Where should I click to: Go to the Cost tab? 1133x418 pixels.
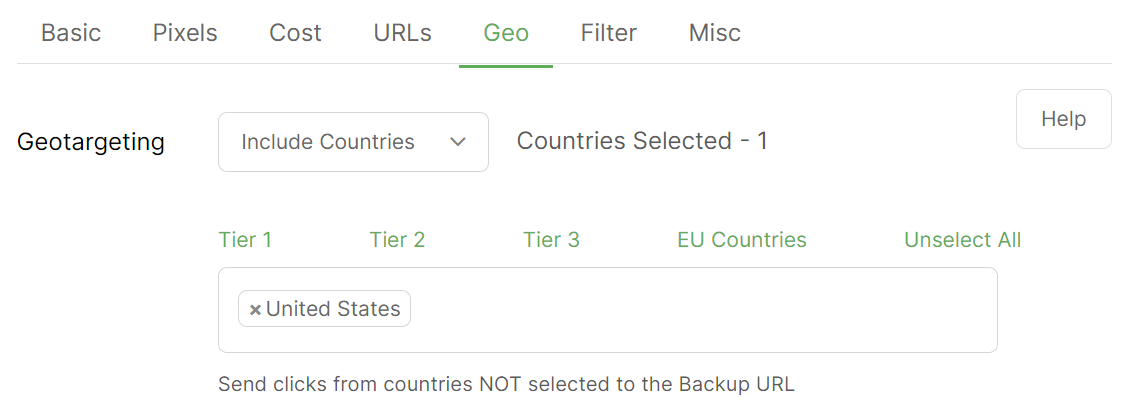tap(295, 33)
